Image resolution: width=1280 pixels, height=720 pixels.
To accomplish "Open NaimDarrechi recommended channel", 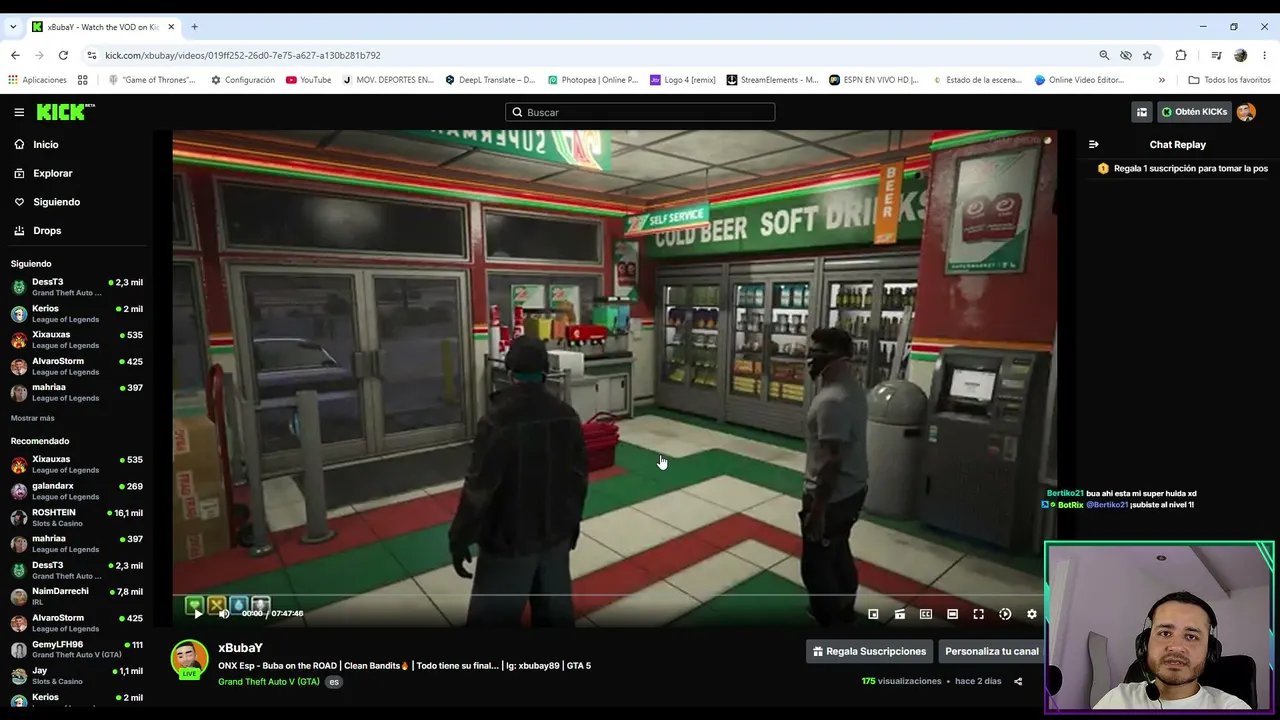I will tap(77, 596).
